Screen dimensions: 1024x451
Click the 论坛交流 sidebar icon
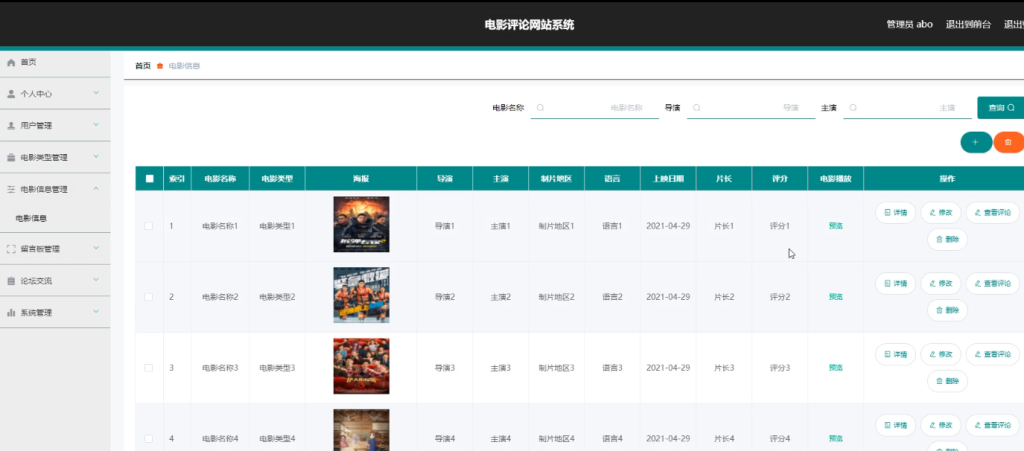pos(10,281)
